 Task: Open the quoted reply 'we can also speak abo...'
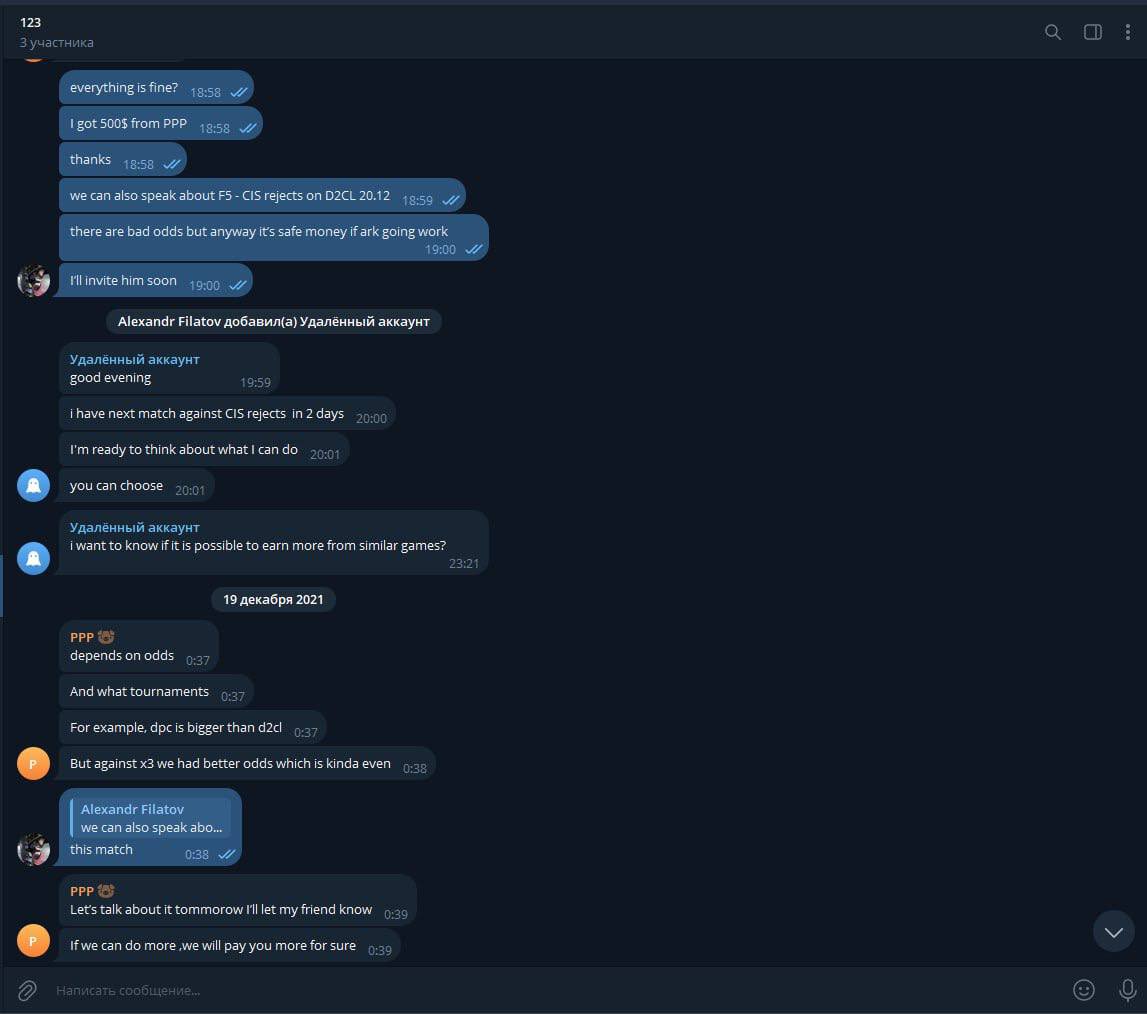pos(151,818)
